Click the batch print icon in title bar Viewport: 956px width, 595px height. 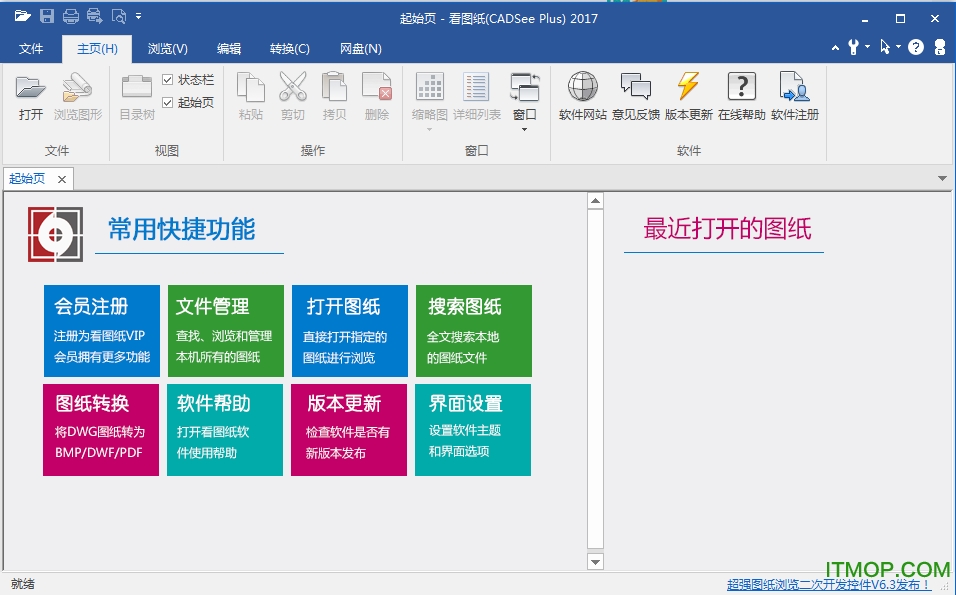click(95, 16)
